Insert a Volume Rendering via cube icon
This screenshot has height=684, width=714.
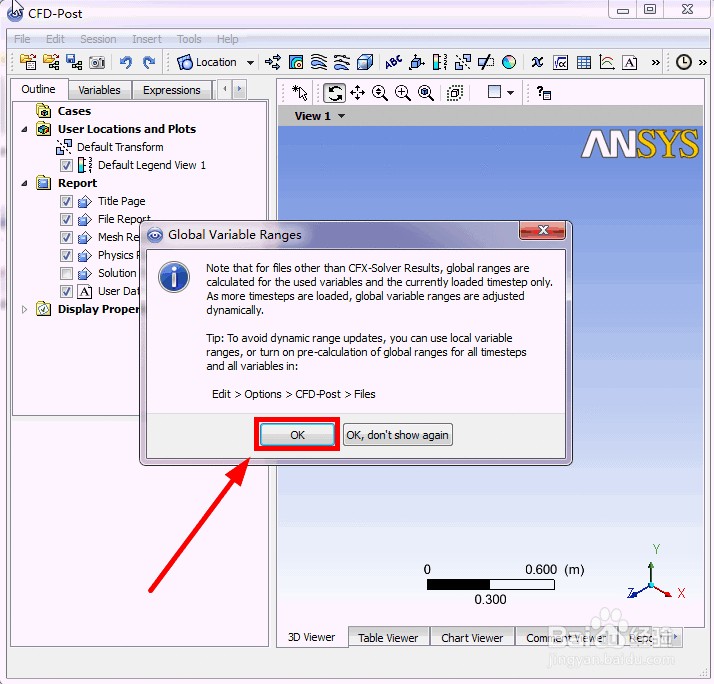(365, 62)
